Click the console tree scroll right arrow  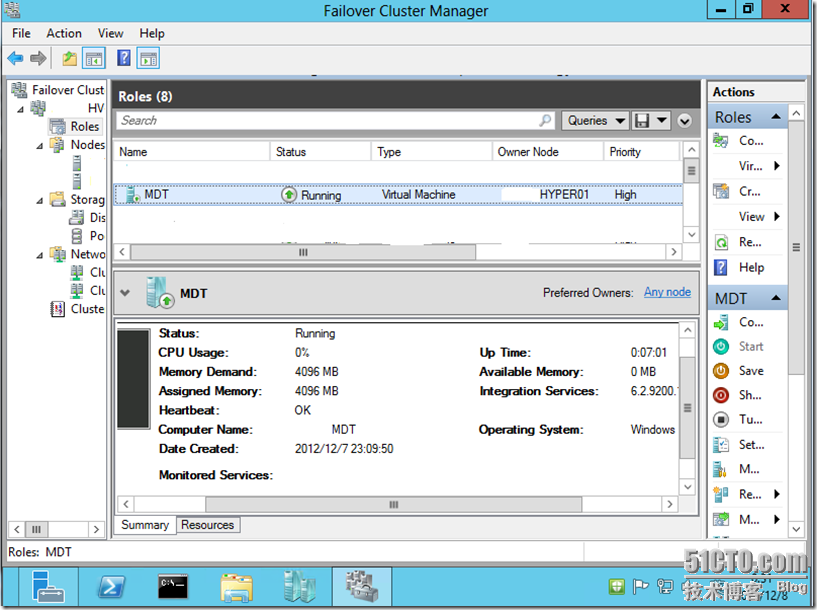96,529
